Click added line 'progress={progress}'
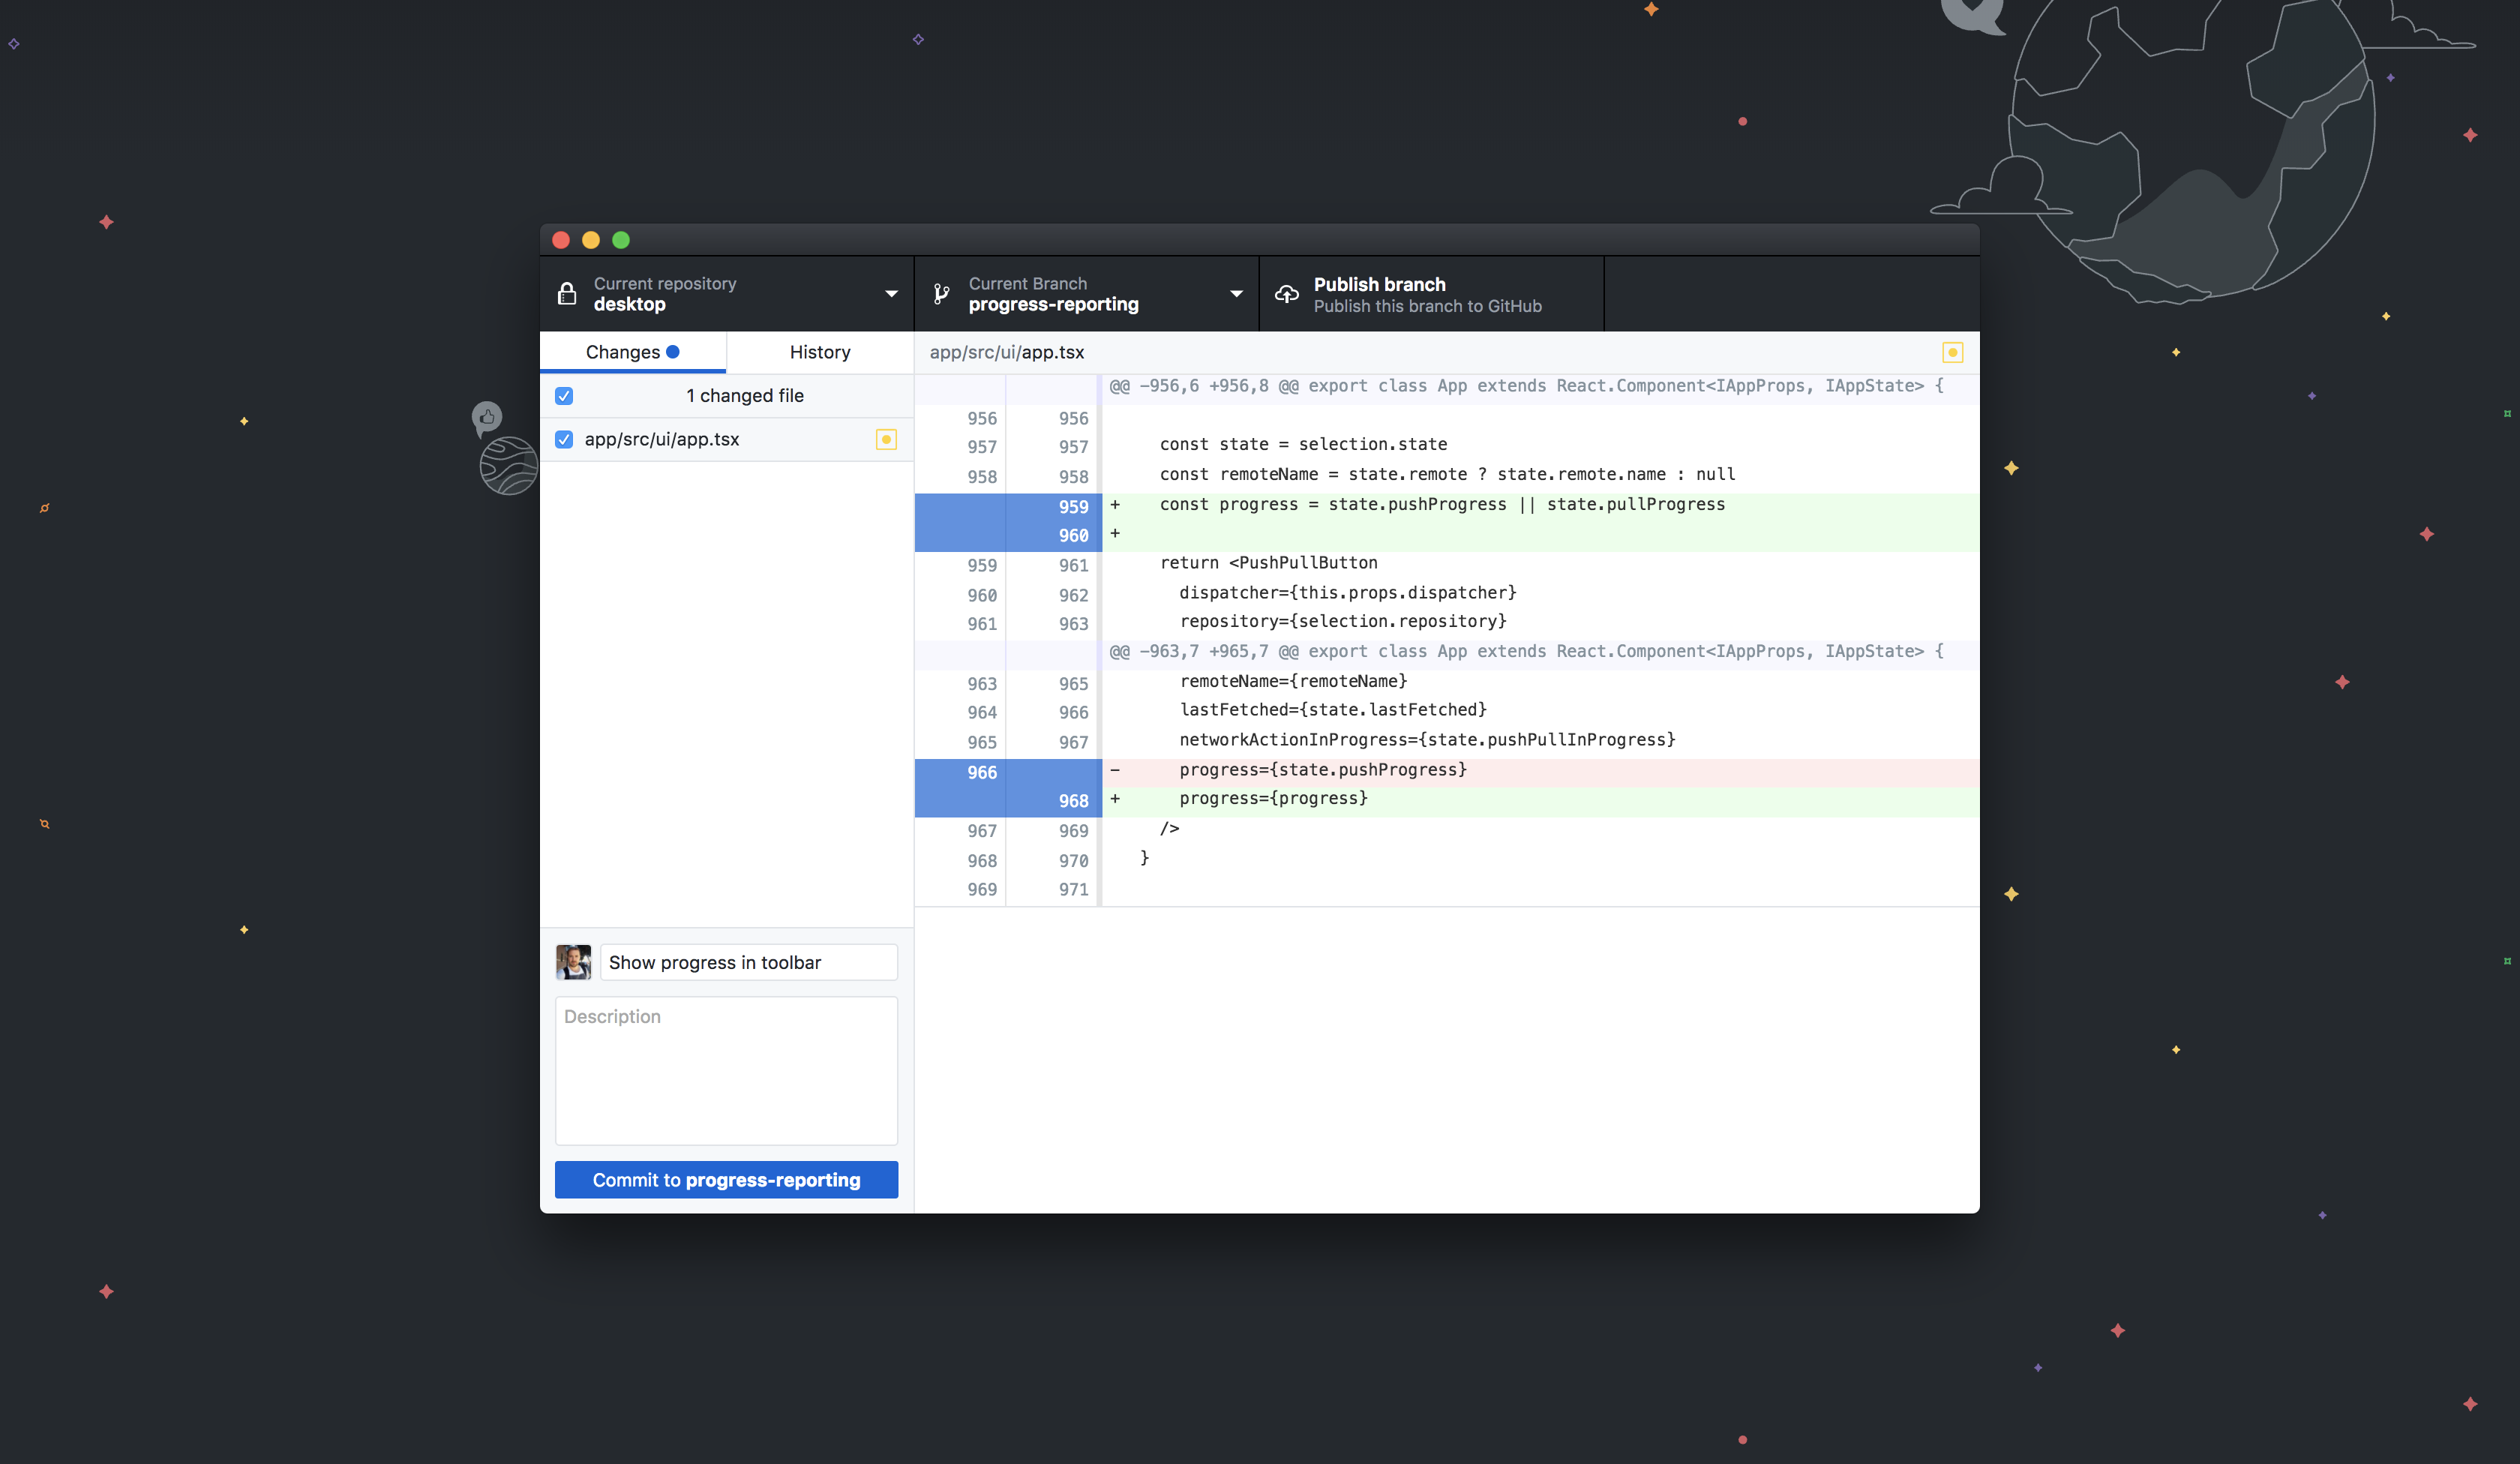The height and width of the screenshot is (1464, 2520). coord(1274,798)
